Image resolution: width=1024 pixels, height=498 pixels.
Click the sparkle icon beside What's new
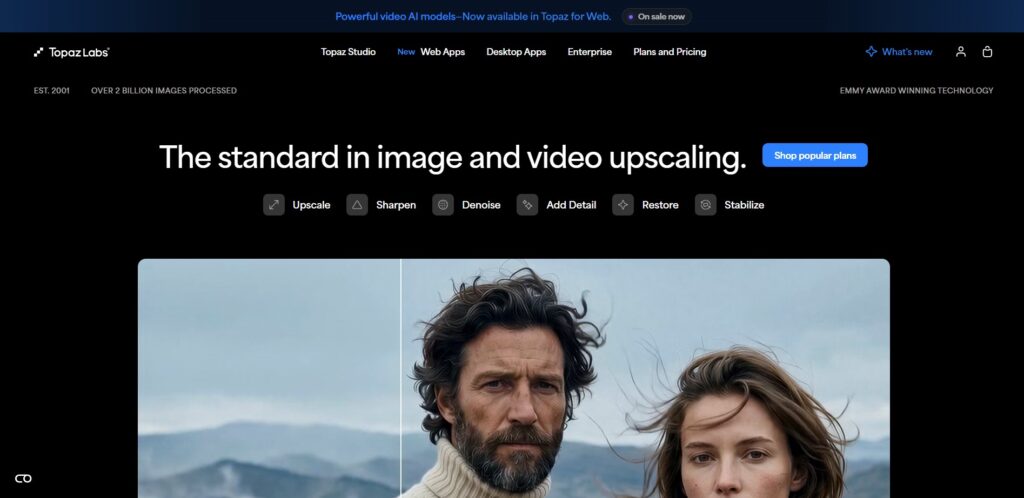click(x=871, y=52)
